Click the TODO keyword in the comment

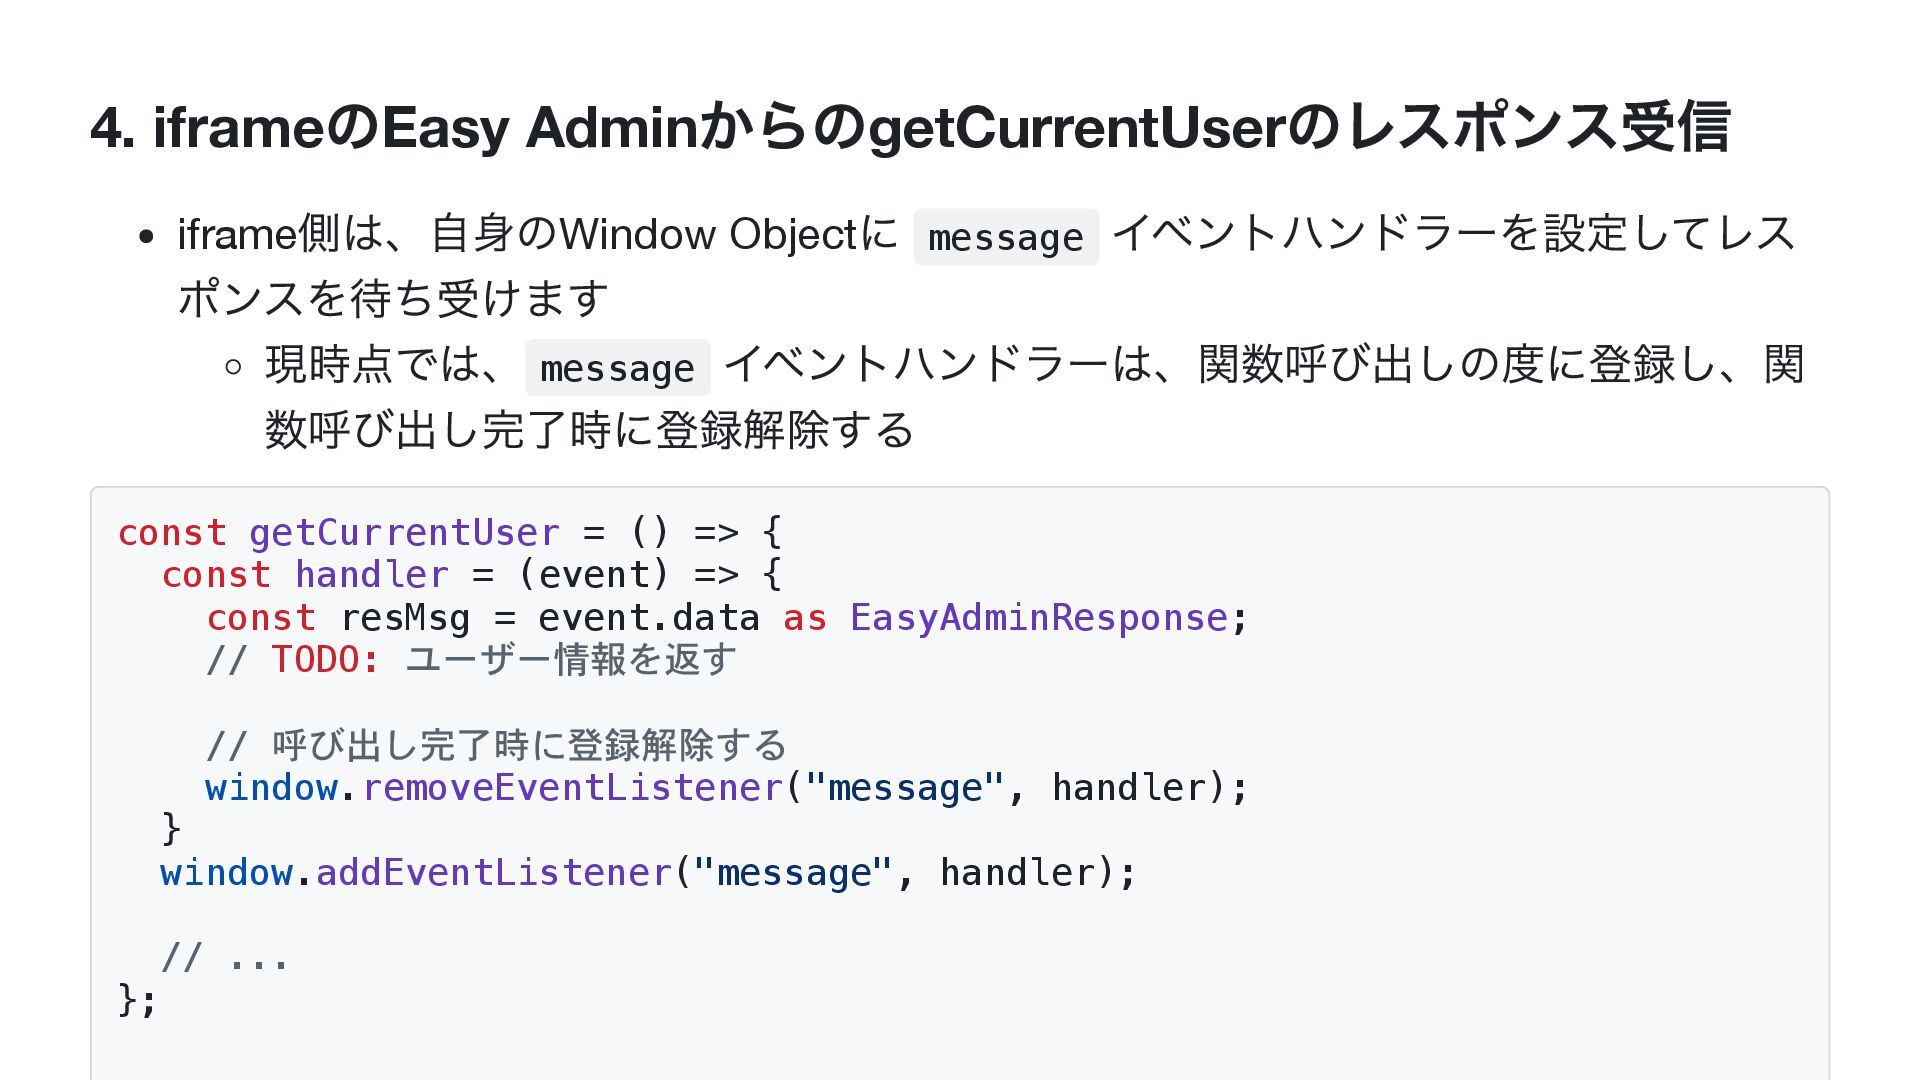coord(325,660)
